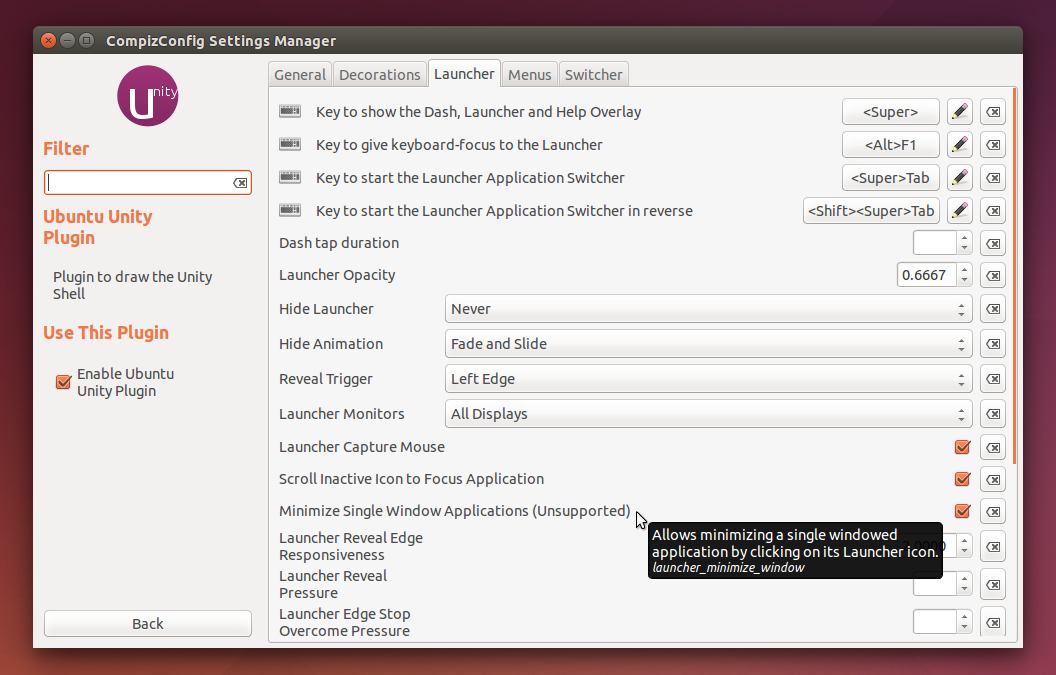Click pencil edit icon for Shift Super Tab binding
This screenshot has width=1056, height=675.
960,211
